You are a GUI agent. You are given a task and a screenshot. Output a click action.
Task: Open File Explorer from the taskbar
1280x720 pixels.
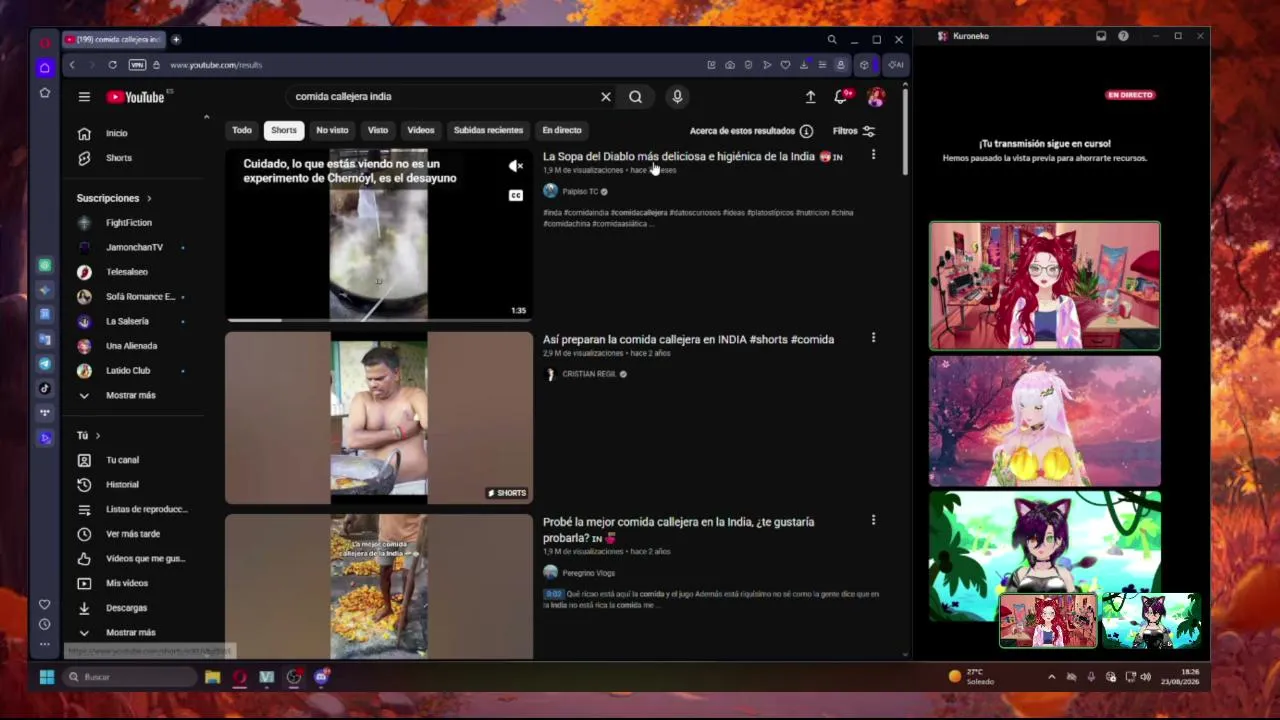(212, 677)
